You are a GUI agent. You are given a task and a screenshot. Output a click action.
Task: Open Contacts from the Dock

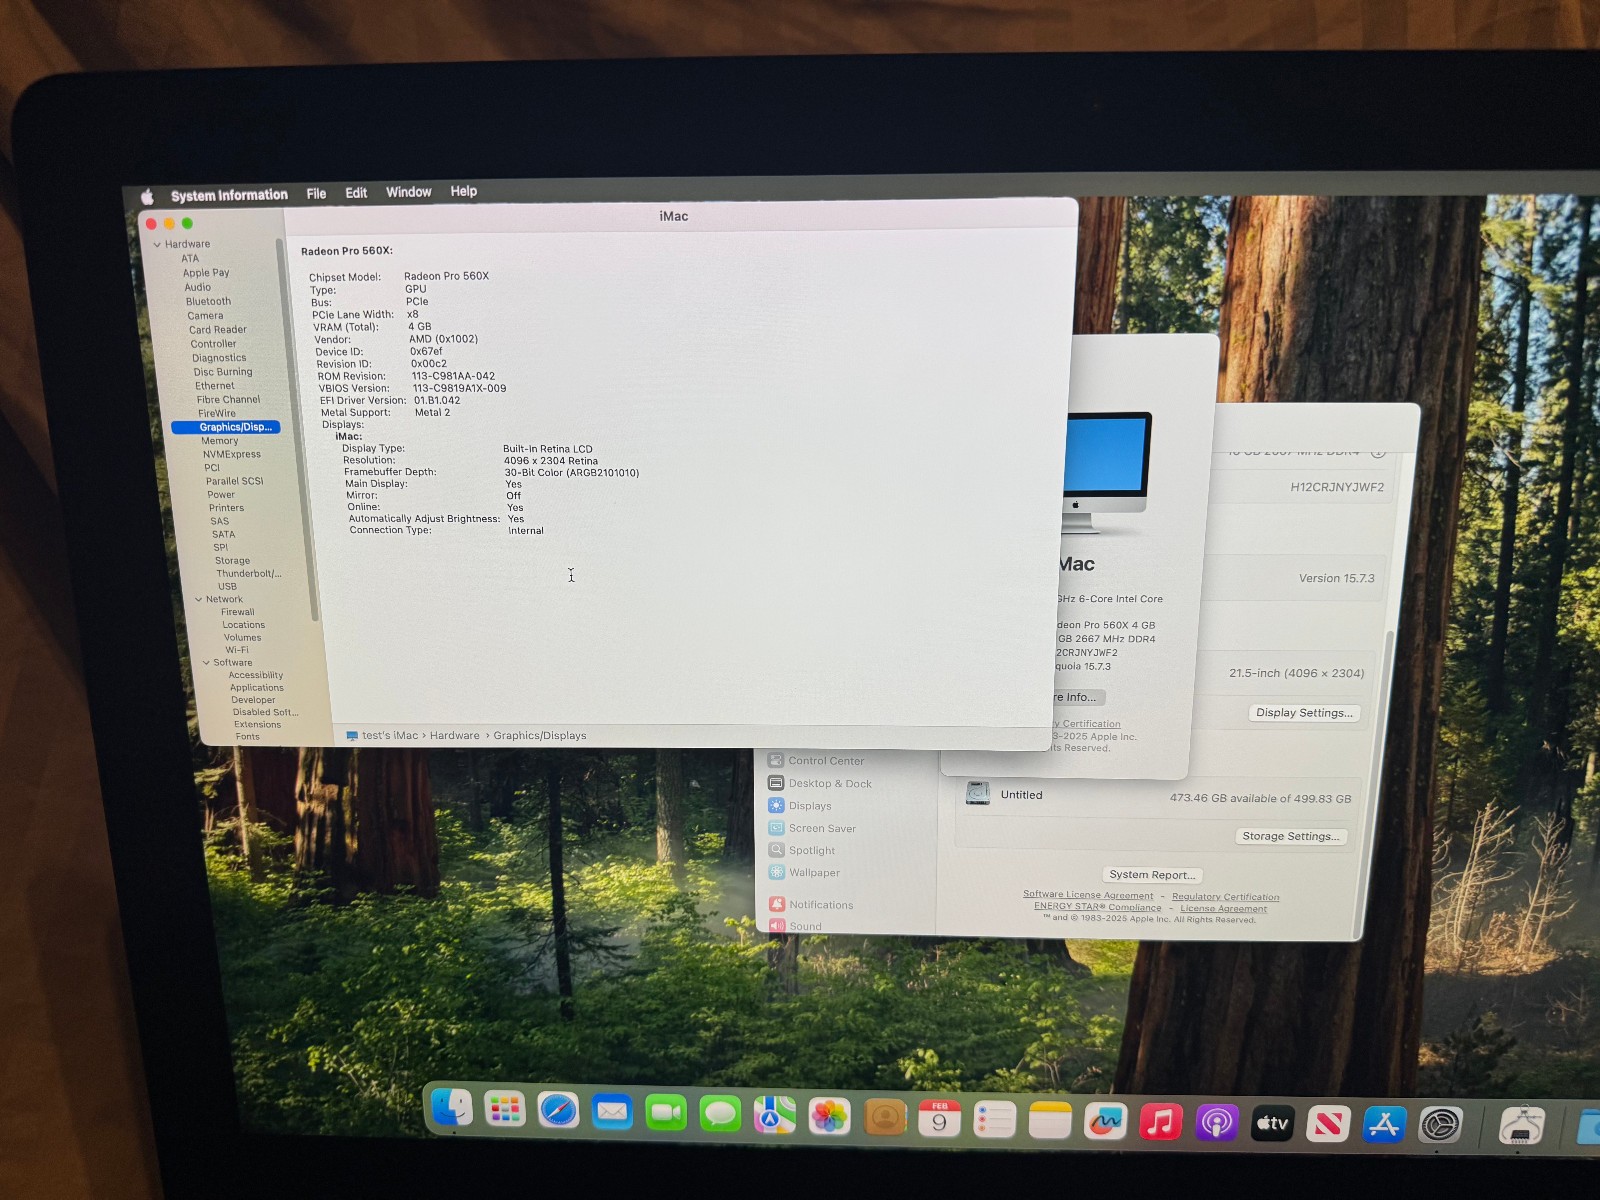click(x=884, y=1117)
